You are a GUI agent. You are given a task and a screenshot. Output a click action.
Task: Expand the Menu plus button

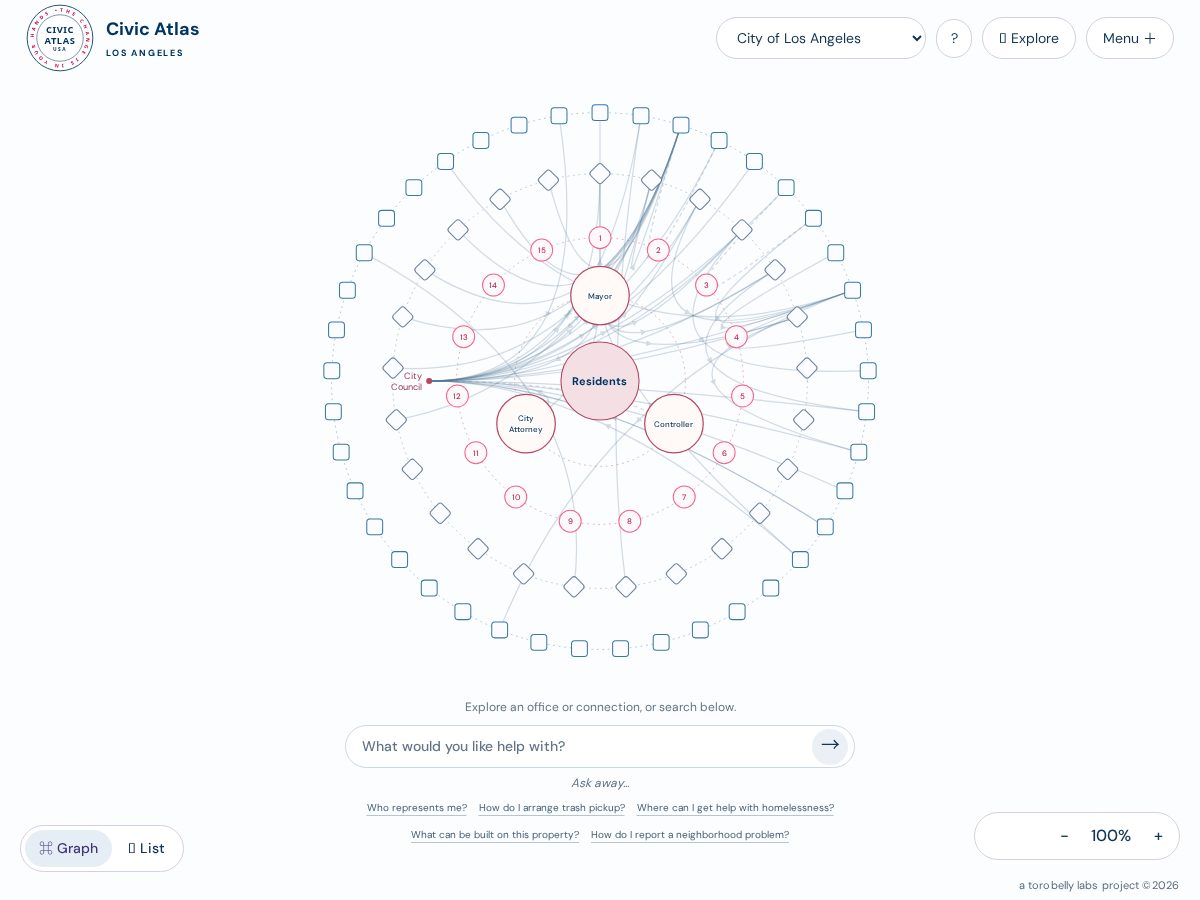(1130, 38)
